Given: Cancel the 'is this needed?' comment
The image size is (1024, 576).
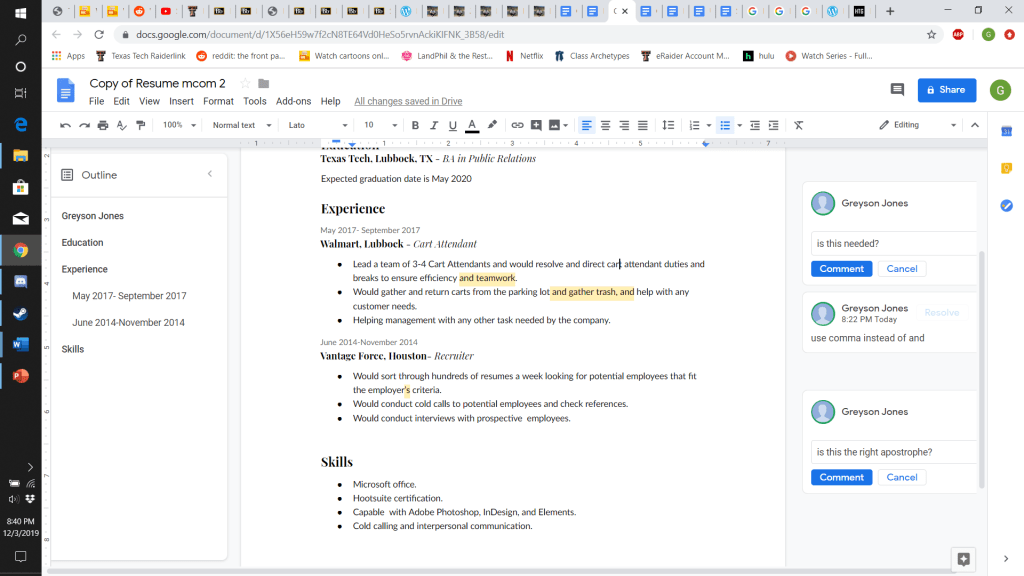Looking at the screenshot, I should (x=901, y=269).
